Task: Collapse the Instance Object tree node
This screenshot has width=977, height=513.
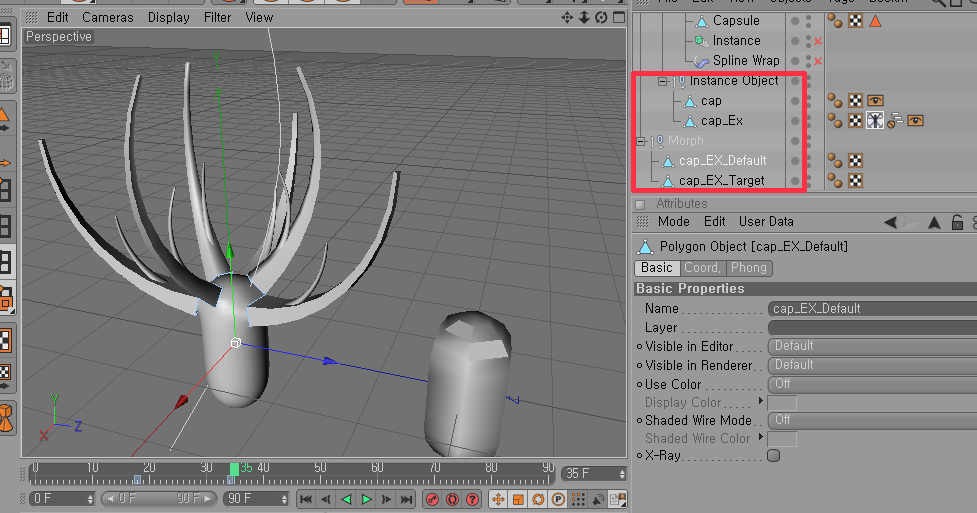Action: tap(662, 81)
